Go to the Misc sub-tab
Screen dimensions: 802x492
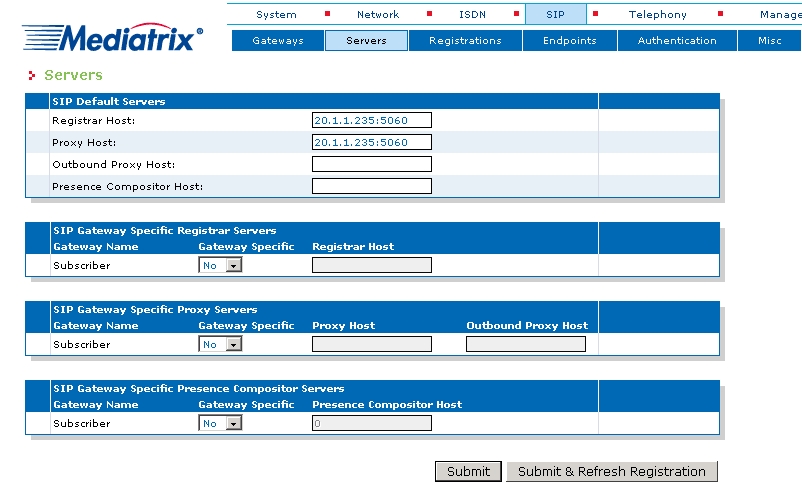tap(770, 40)
